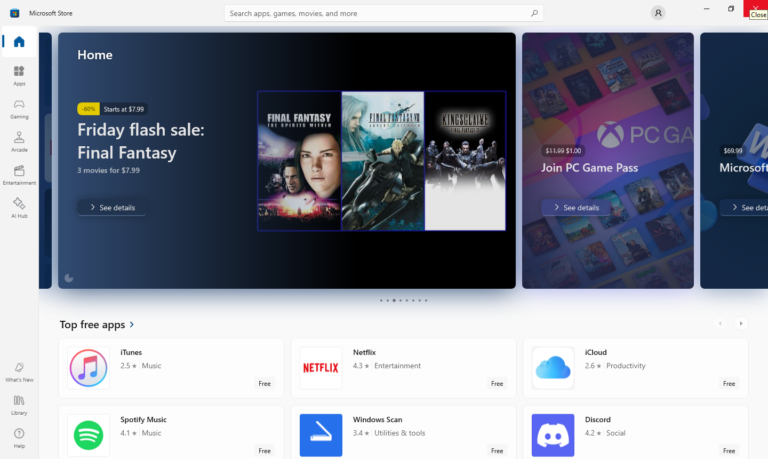Image resolution: width=768 pixels, height=459 pixels.
Task: Open the iCloud app icon
Action: [x=553, y=368]
